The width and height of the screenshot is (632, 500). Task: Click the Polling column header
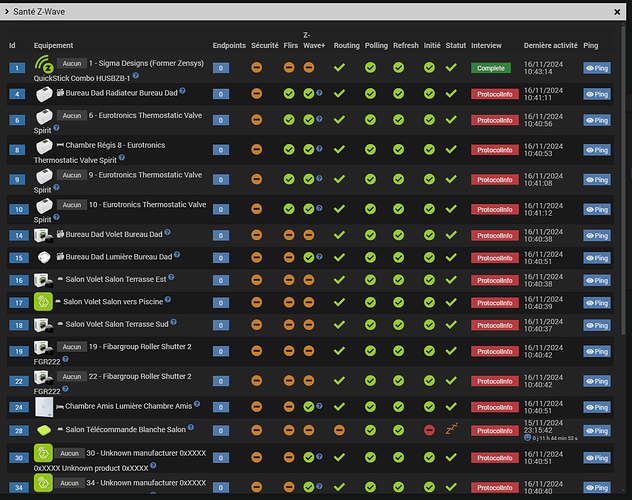(376, 46)
